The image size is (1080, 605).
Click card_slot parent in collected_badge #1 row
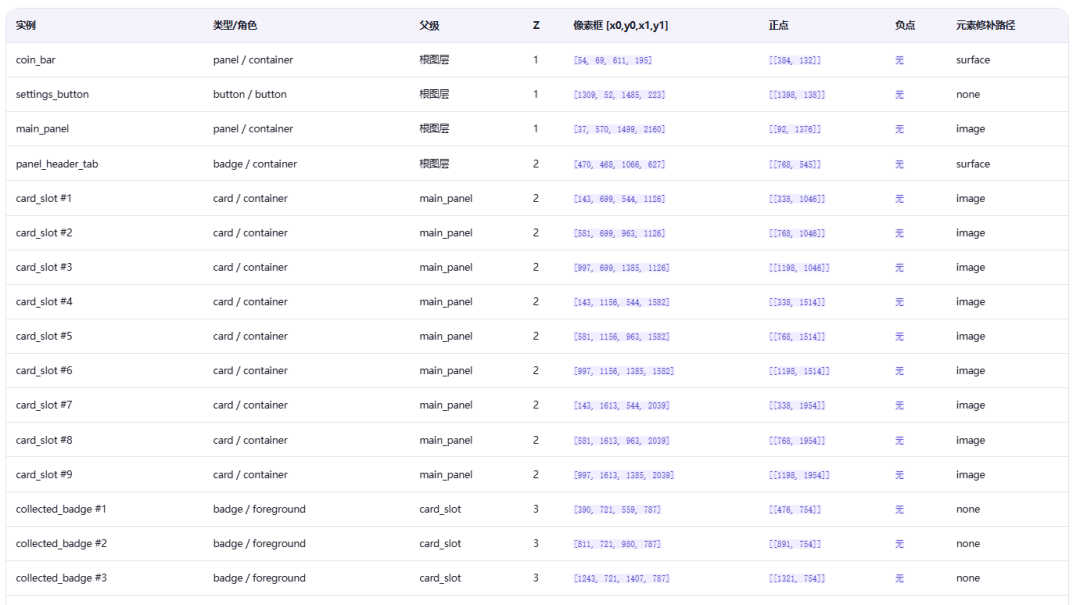point(441,509)
